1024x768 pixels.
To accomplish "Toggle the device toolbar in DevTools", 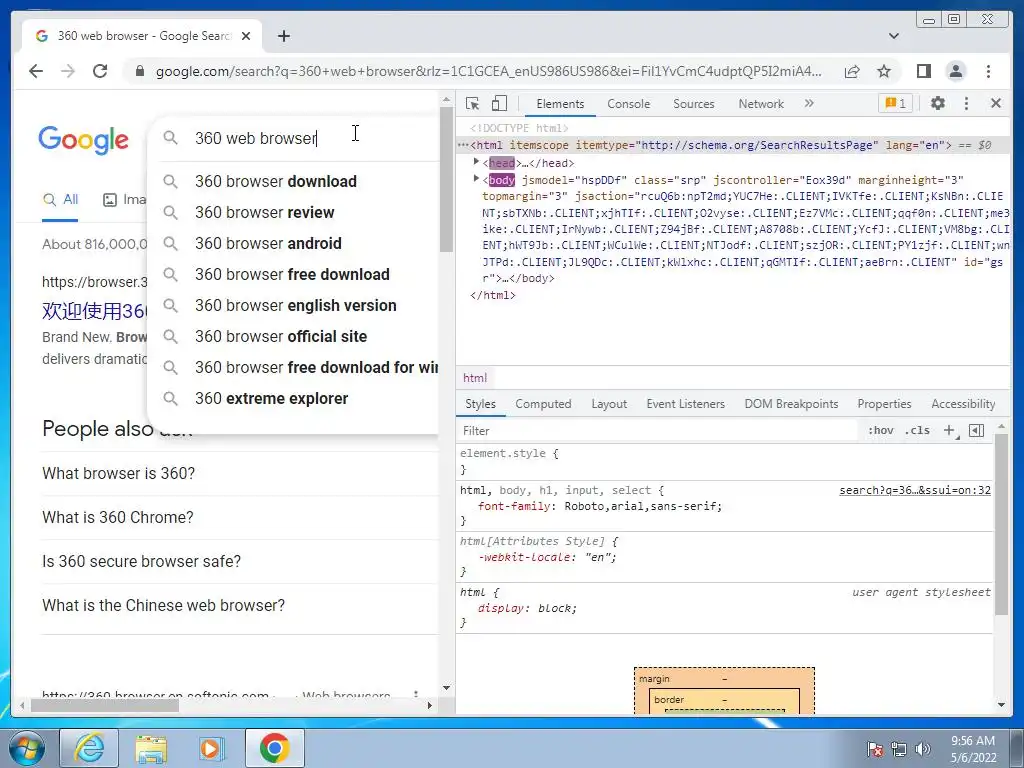I will click(x=499, y=103).
